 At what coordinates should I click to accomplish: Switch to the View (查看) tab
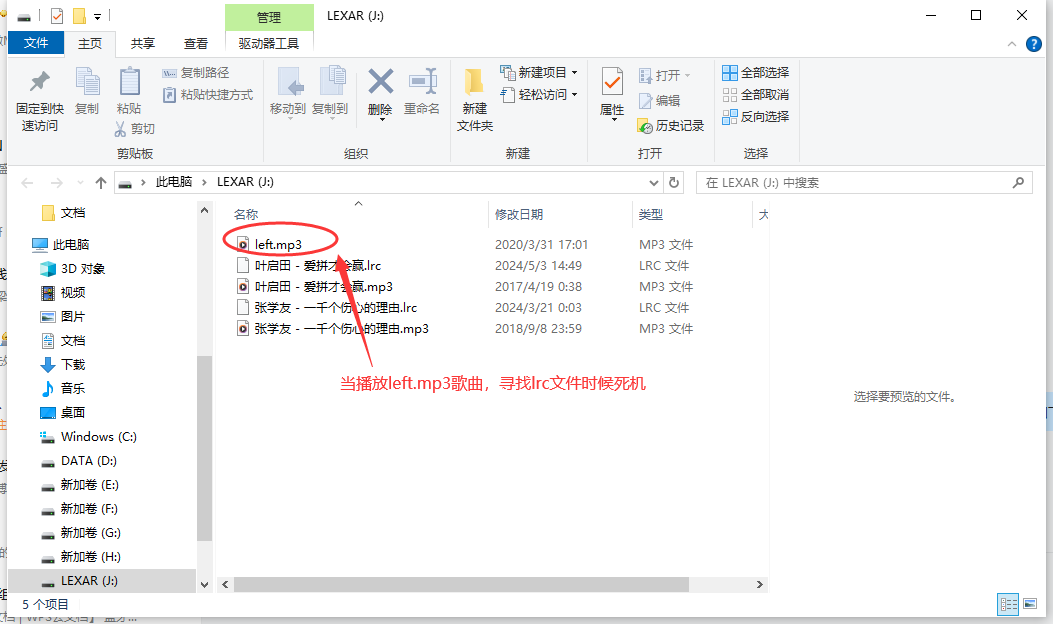click(x=196, y=44)
